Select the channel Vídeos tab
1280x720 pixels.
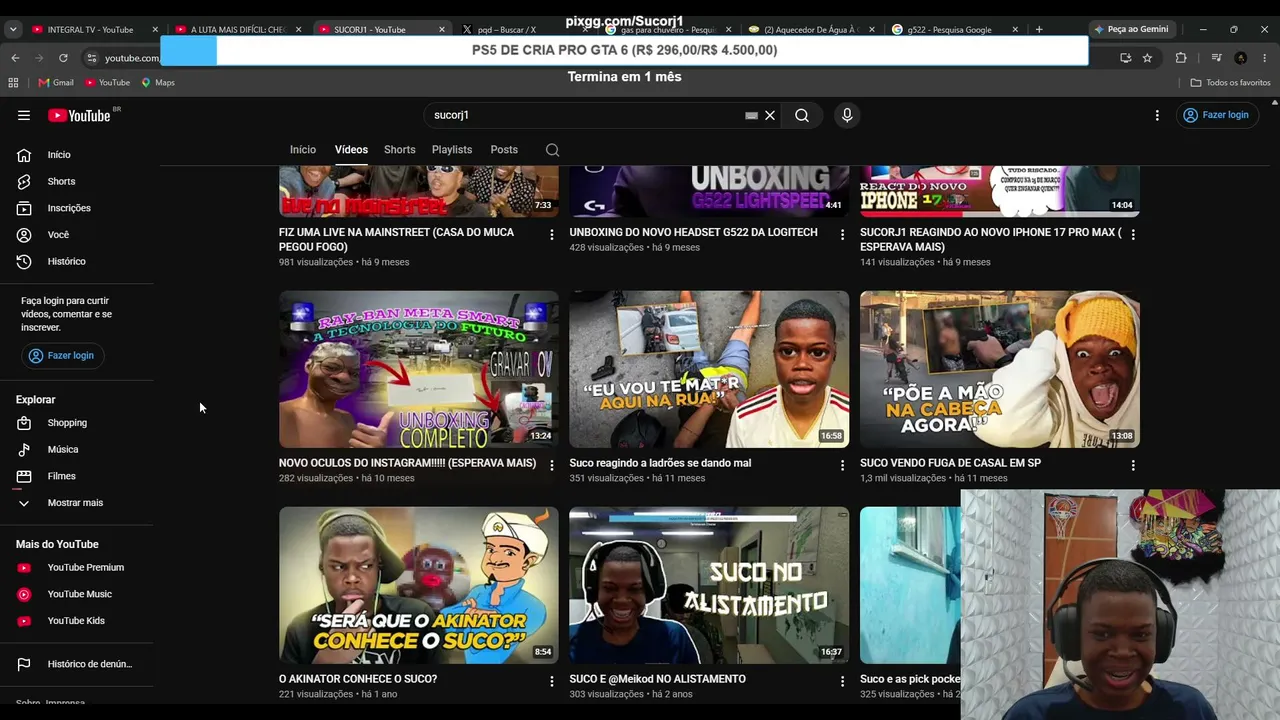[x=351, y=150]
